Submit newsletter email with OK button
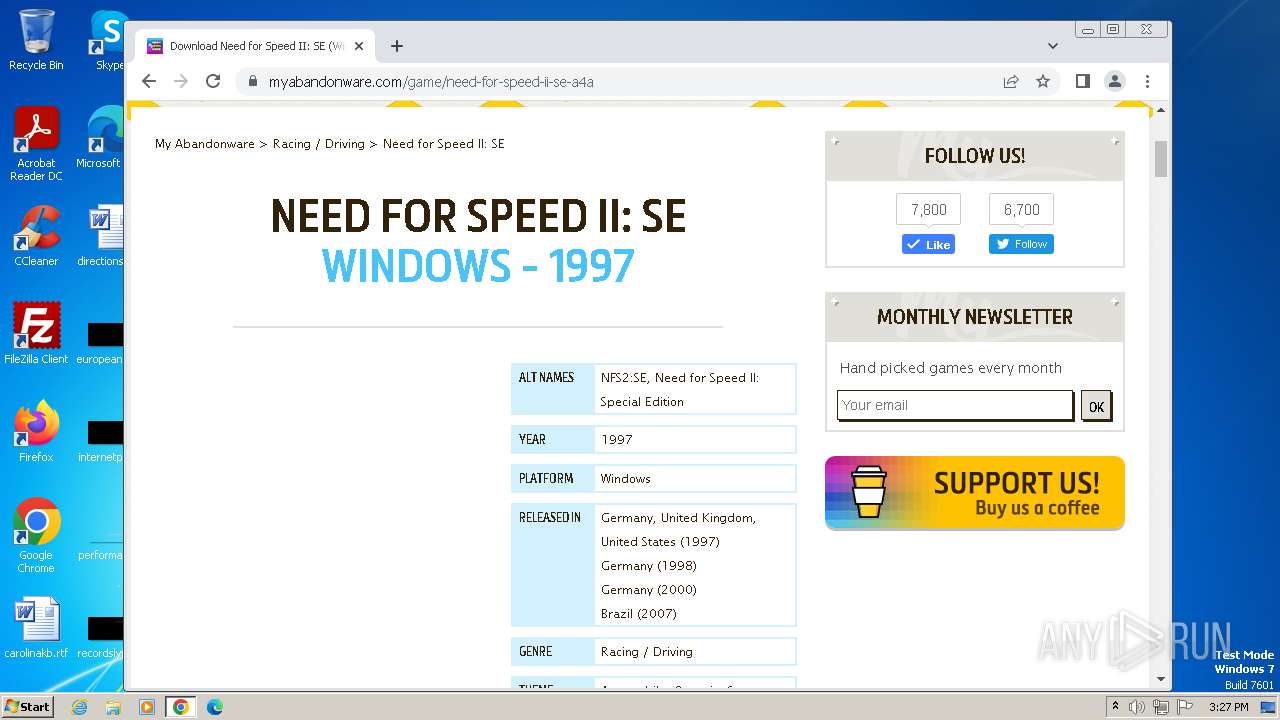Viewport: 1280px width, 720px height. click(x=1096, y=406)
